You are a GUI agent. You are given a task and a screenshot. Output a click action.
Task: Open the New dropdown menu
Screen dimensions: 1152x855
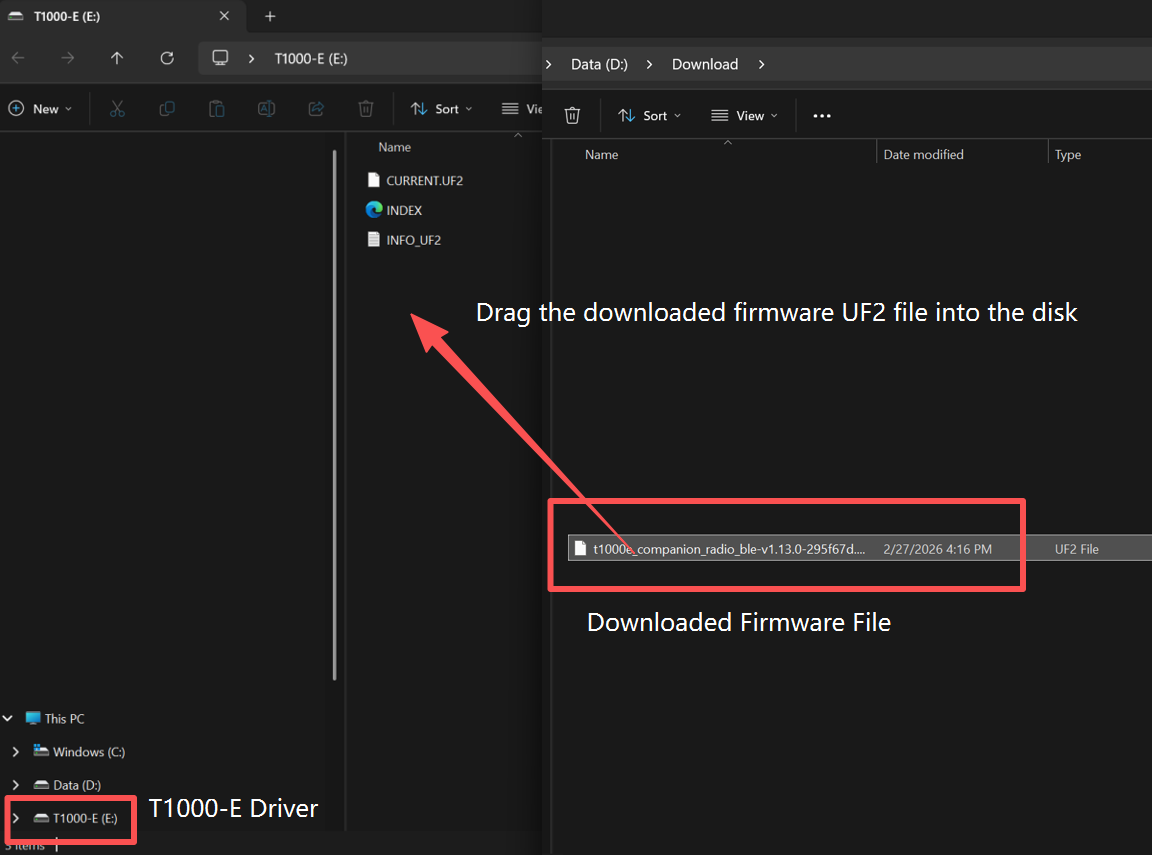coord(41,109)
